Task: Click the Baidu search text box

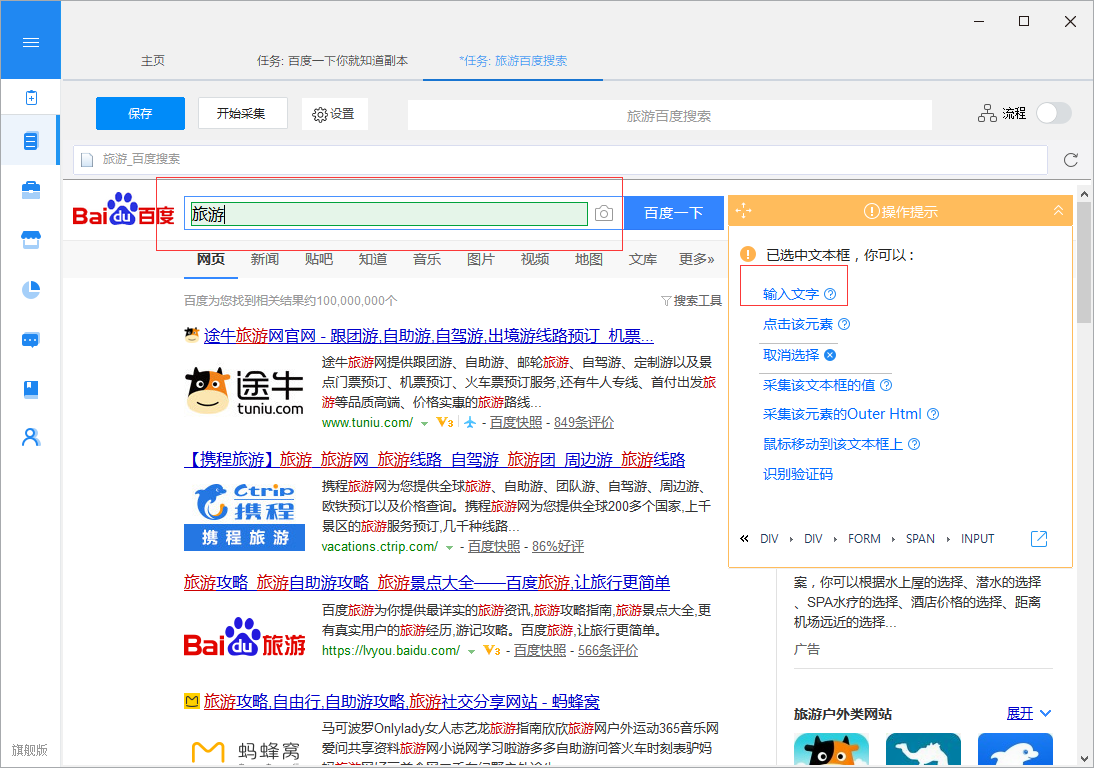Action: tap(389, 213)
